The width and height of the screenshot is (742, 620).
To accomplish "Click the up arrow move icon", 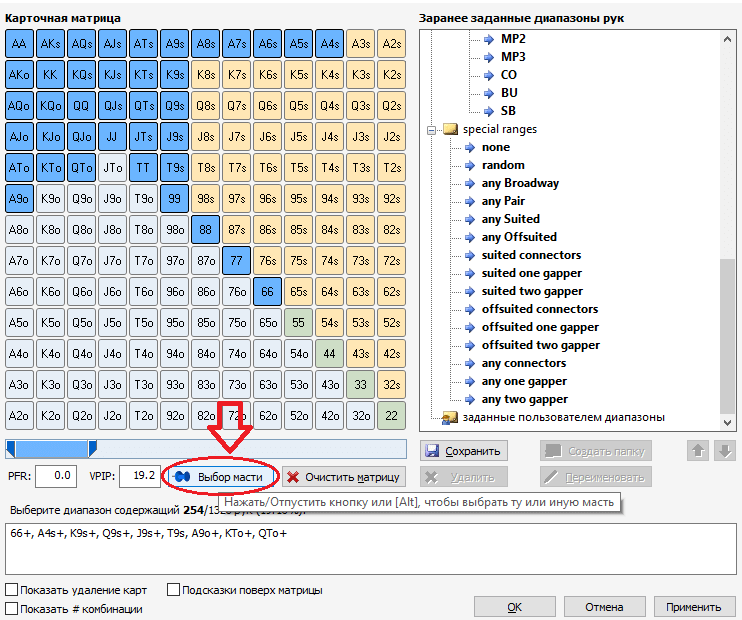I will click(700, 451).
